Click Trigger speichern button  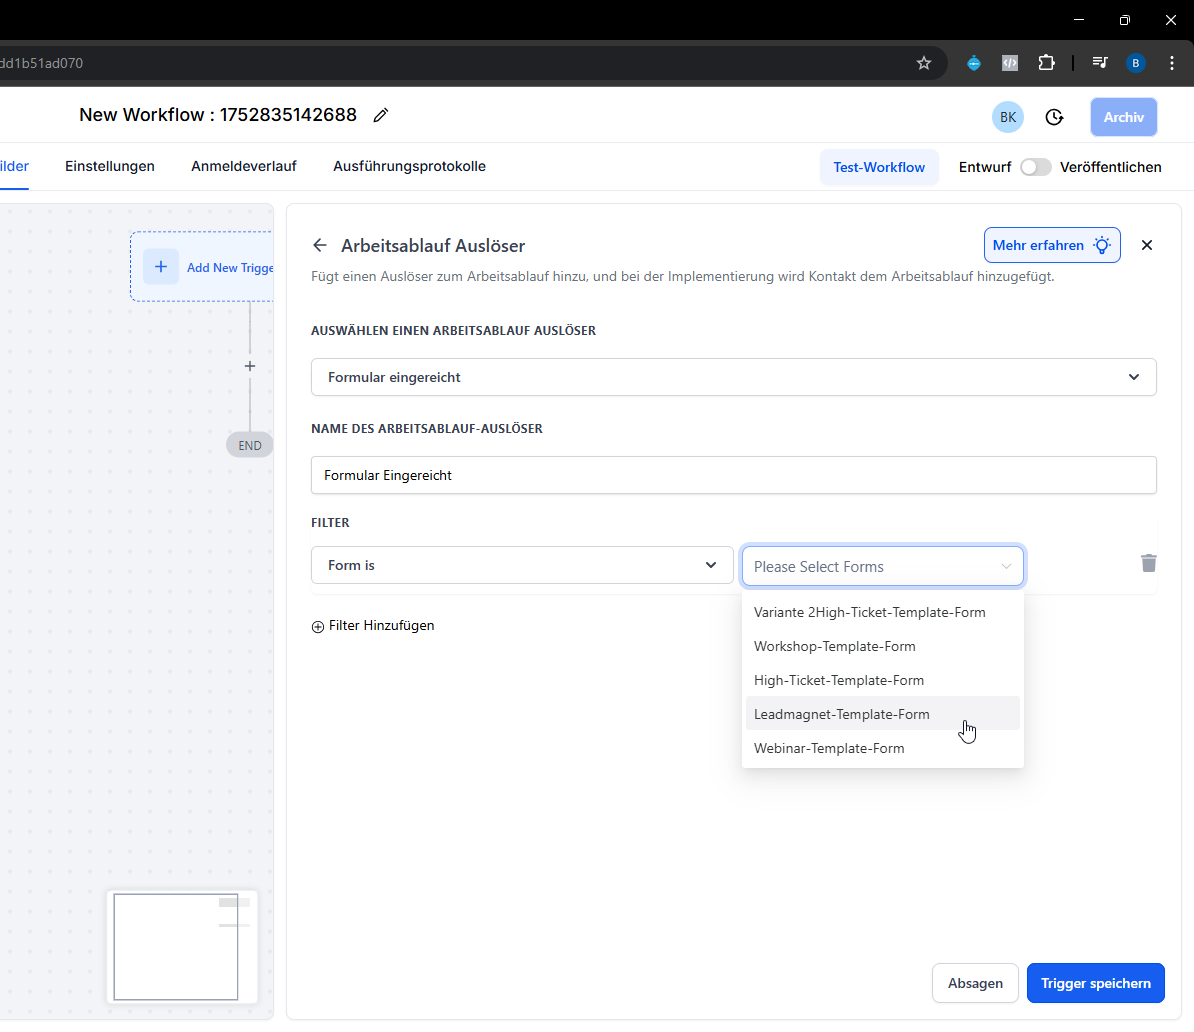point(1095,983)
